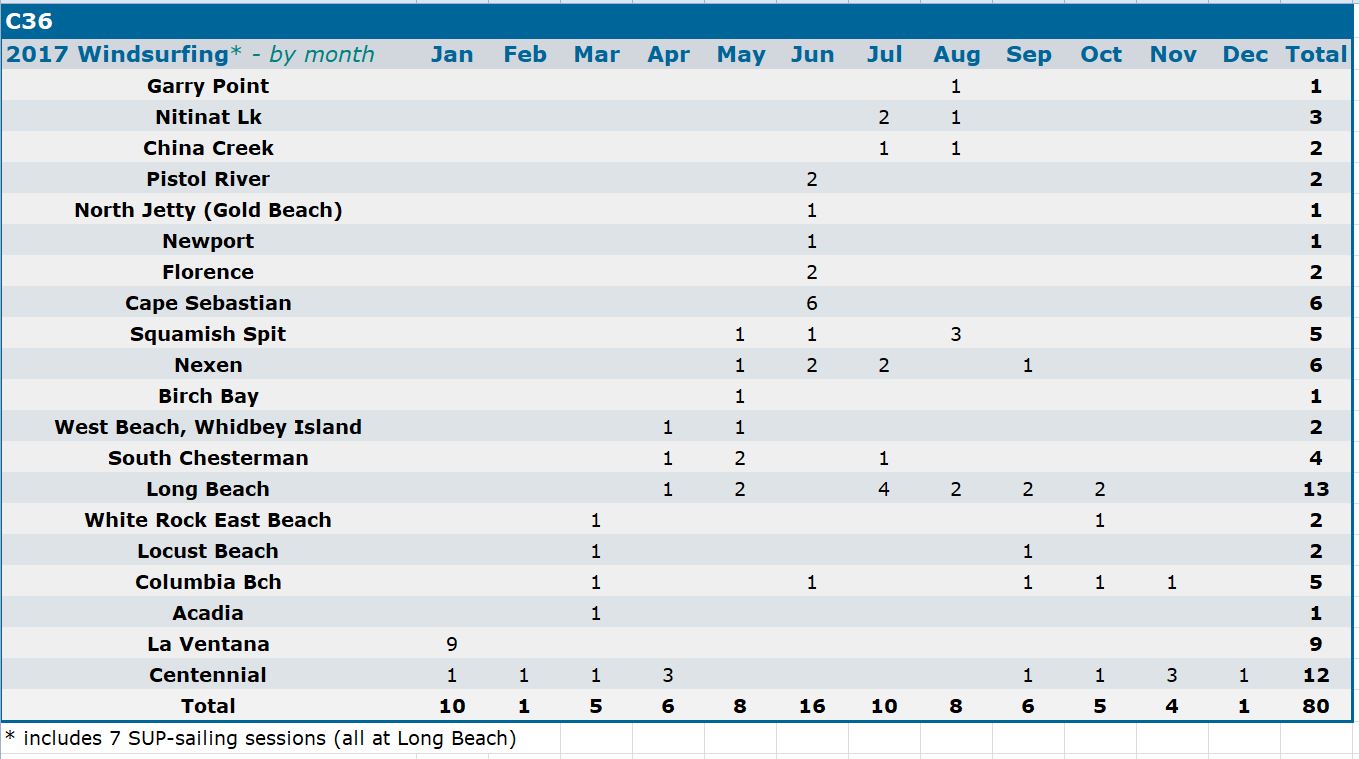Viewport: 1359px width, 759px height.
Task: Select South Chesterman's May value 2
Action: pos(740,458)
